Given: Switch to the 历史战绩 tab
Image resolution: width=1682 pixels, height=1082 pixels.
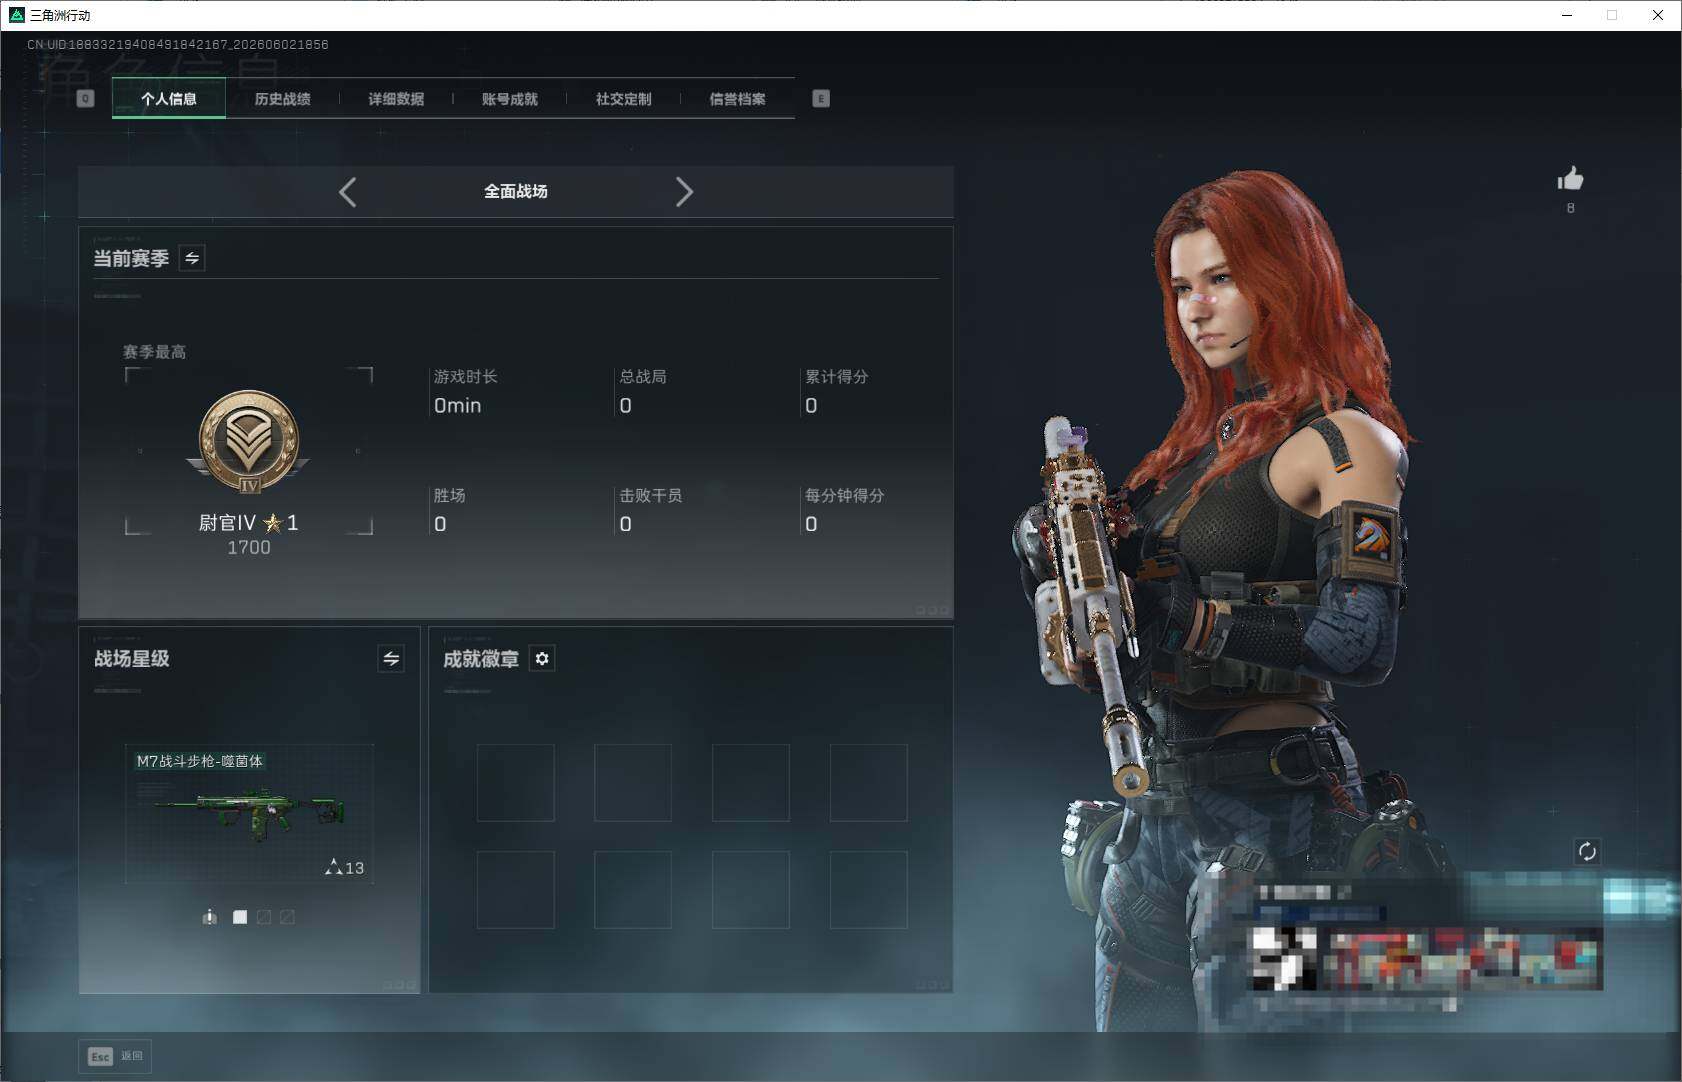Looking at the screenshot, I should 283,99.
